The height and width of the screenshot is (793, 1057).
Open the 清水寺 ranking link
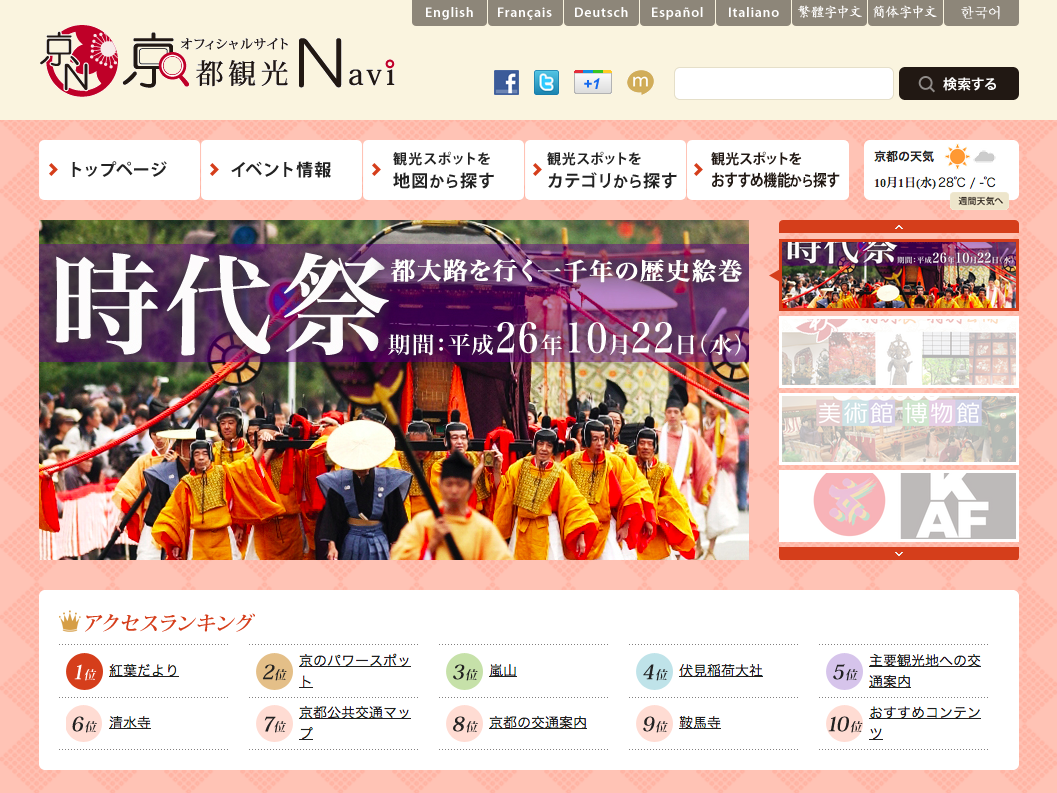point(129,722)
